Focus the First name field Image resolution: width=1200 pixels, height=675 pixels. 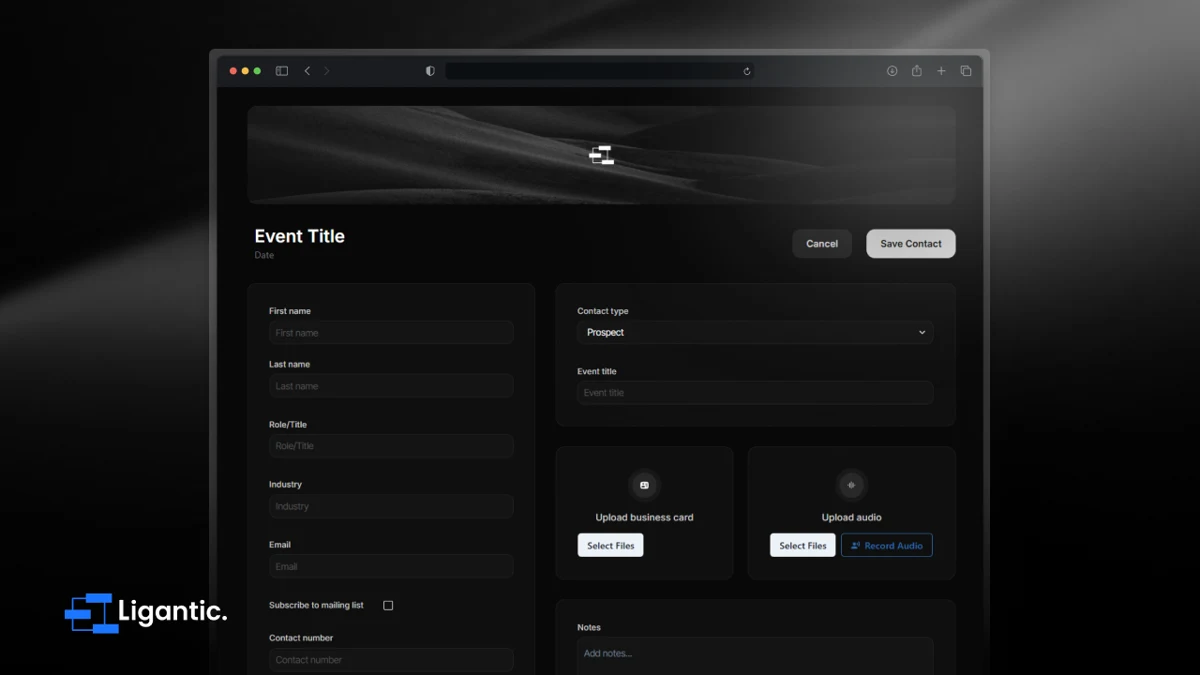(391, 332)
